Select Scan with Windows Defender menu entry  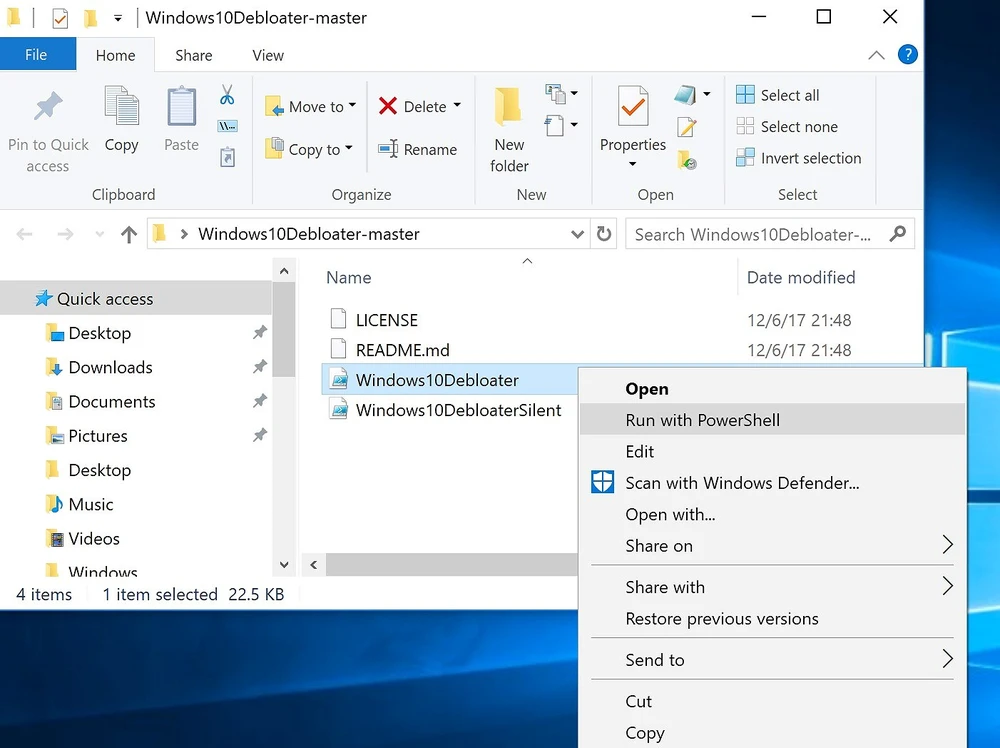tap(742, 483)
